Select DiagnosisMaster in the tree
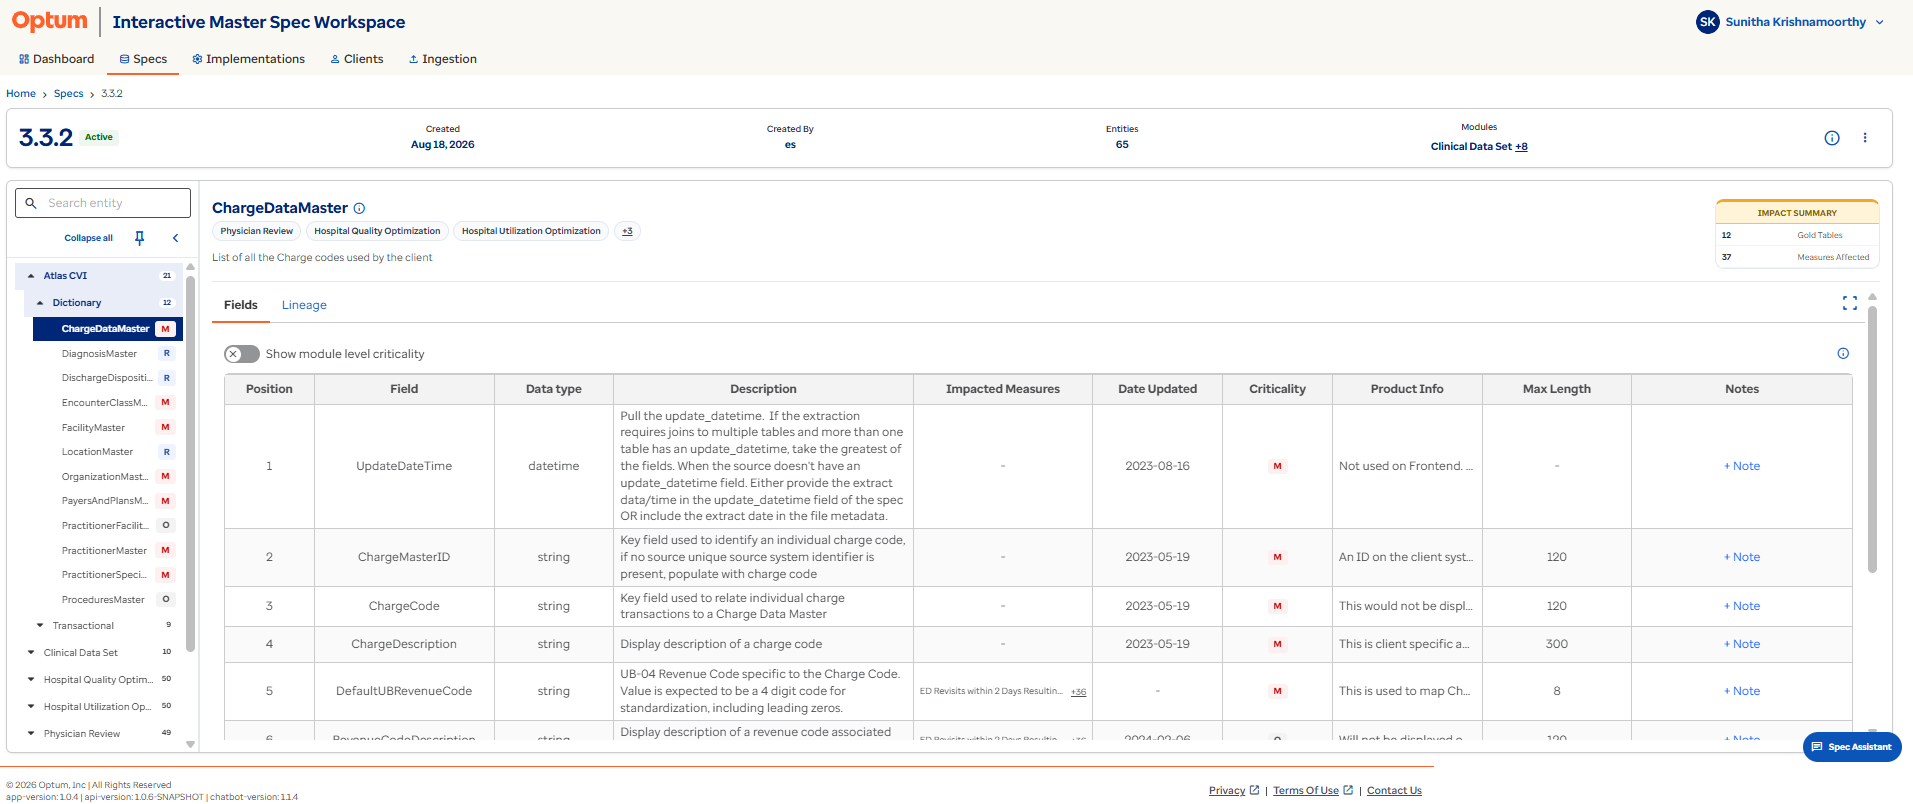 click(x=99, y=354)
